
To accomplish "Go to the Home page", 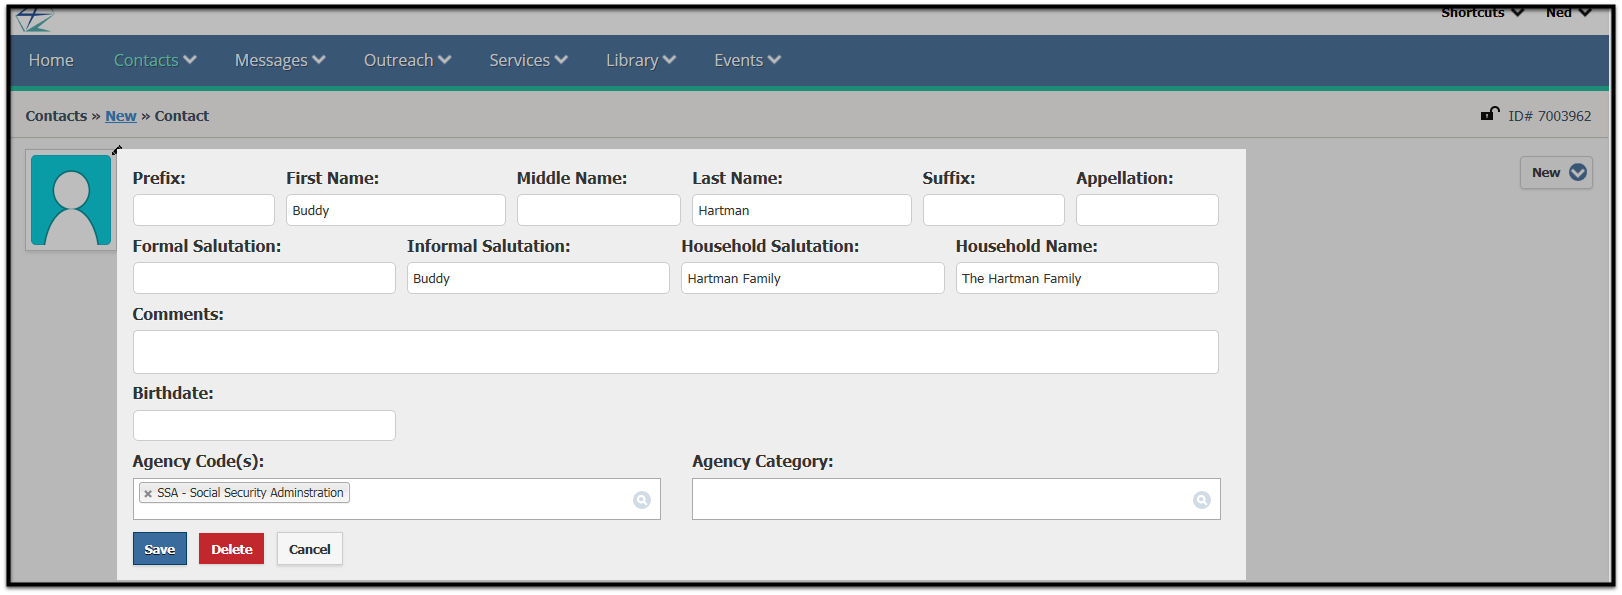I will click(51, 60).
